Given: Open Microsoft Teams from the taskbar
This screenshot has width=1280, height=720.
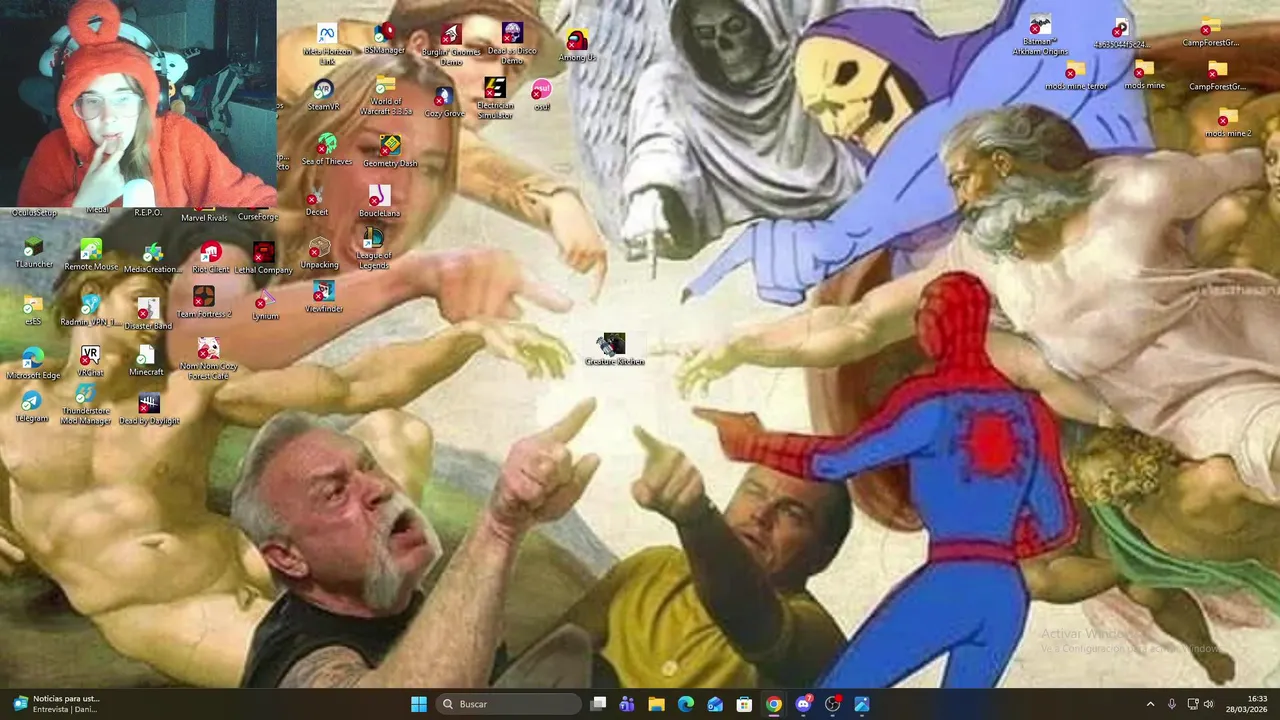Looking at the screenshot, I should point(627,704).
